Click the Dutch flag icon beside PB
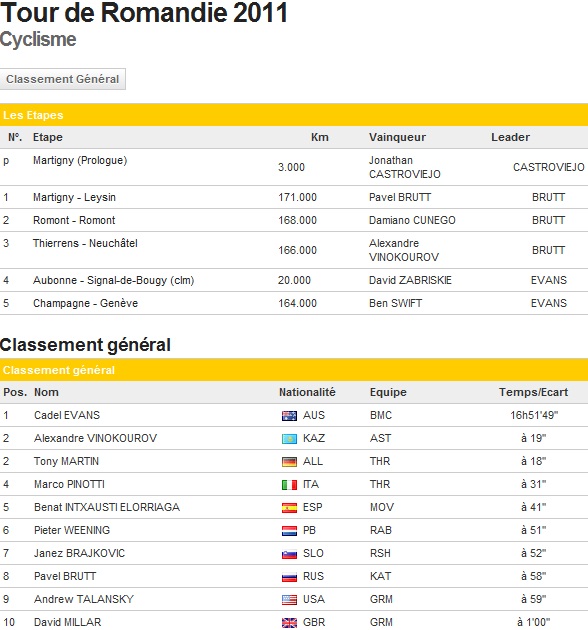588x630 pixels. (289, 531)
